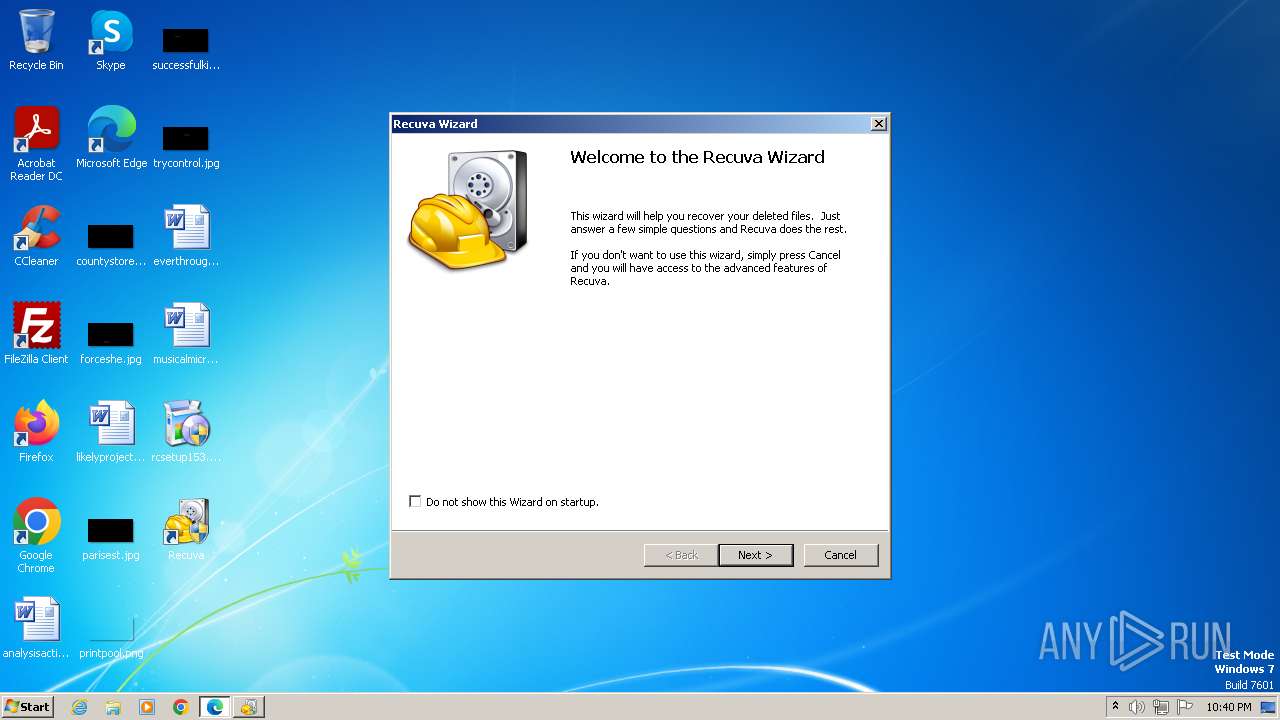Switch to the Edge taskbar button
Viewport: 1280px width, 720px height.
coord(215,707)
